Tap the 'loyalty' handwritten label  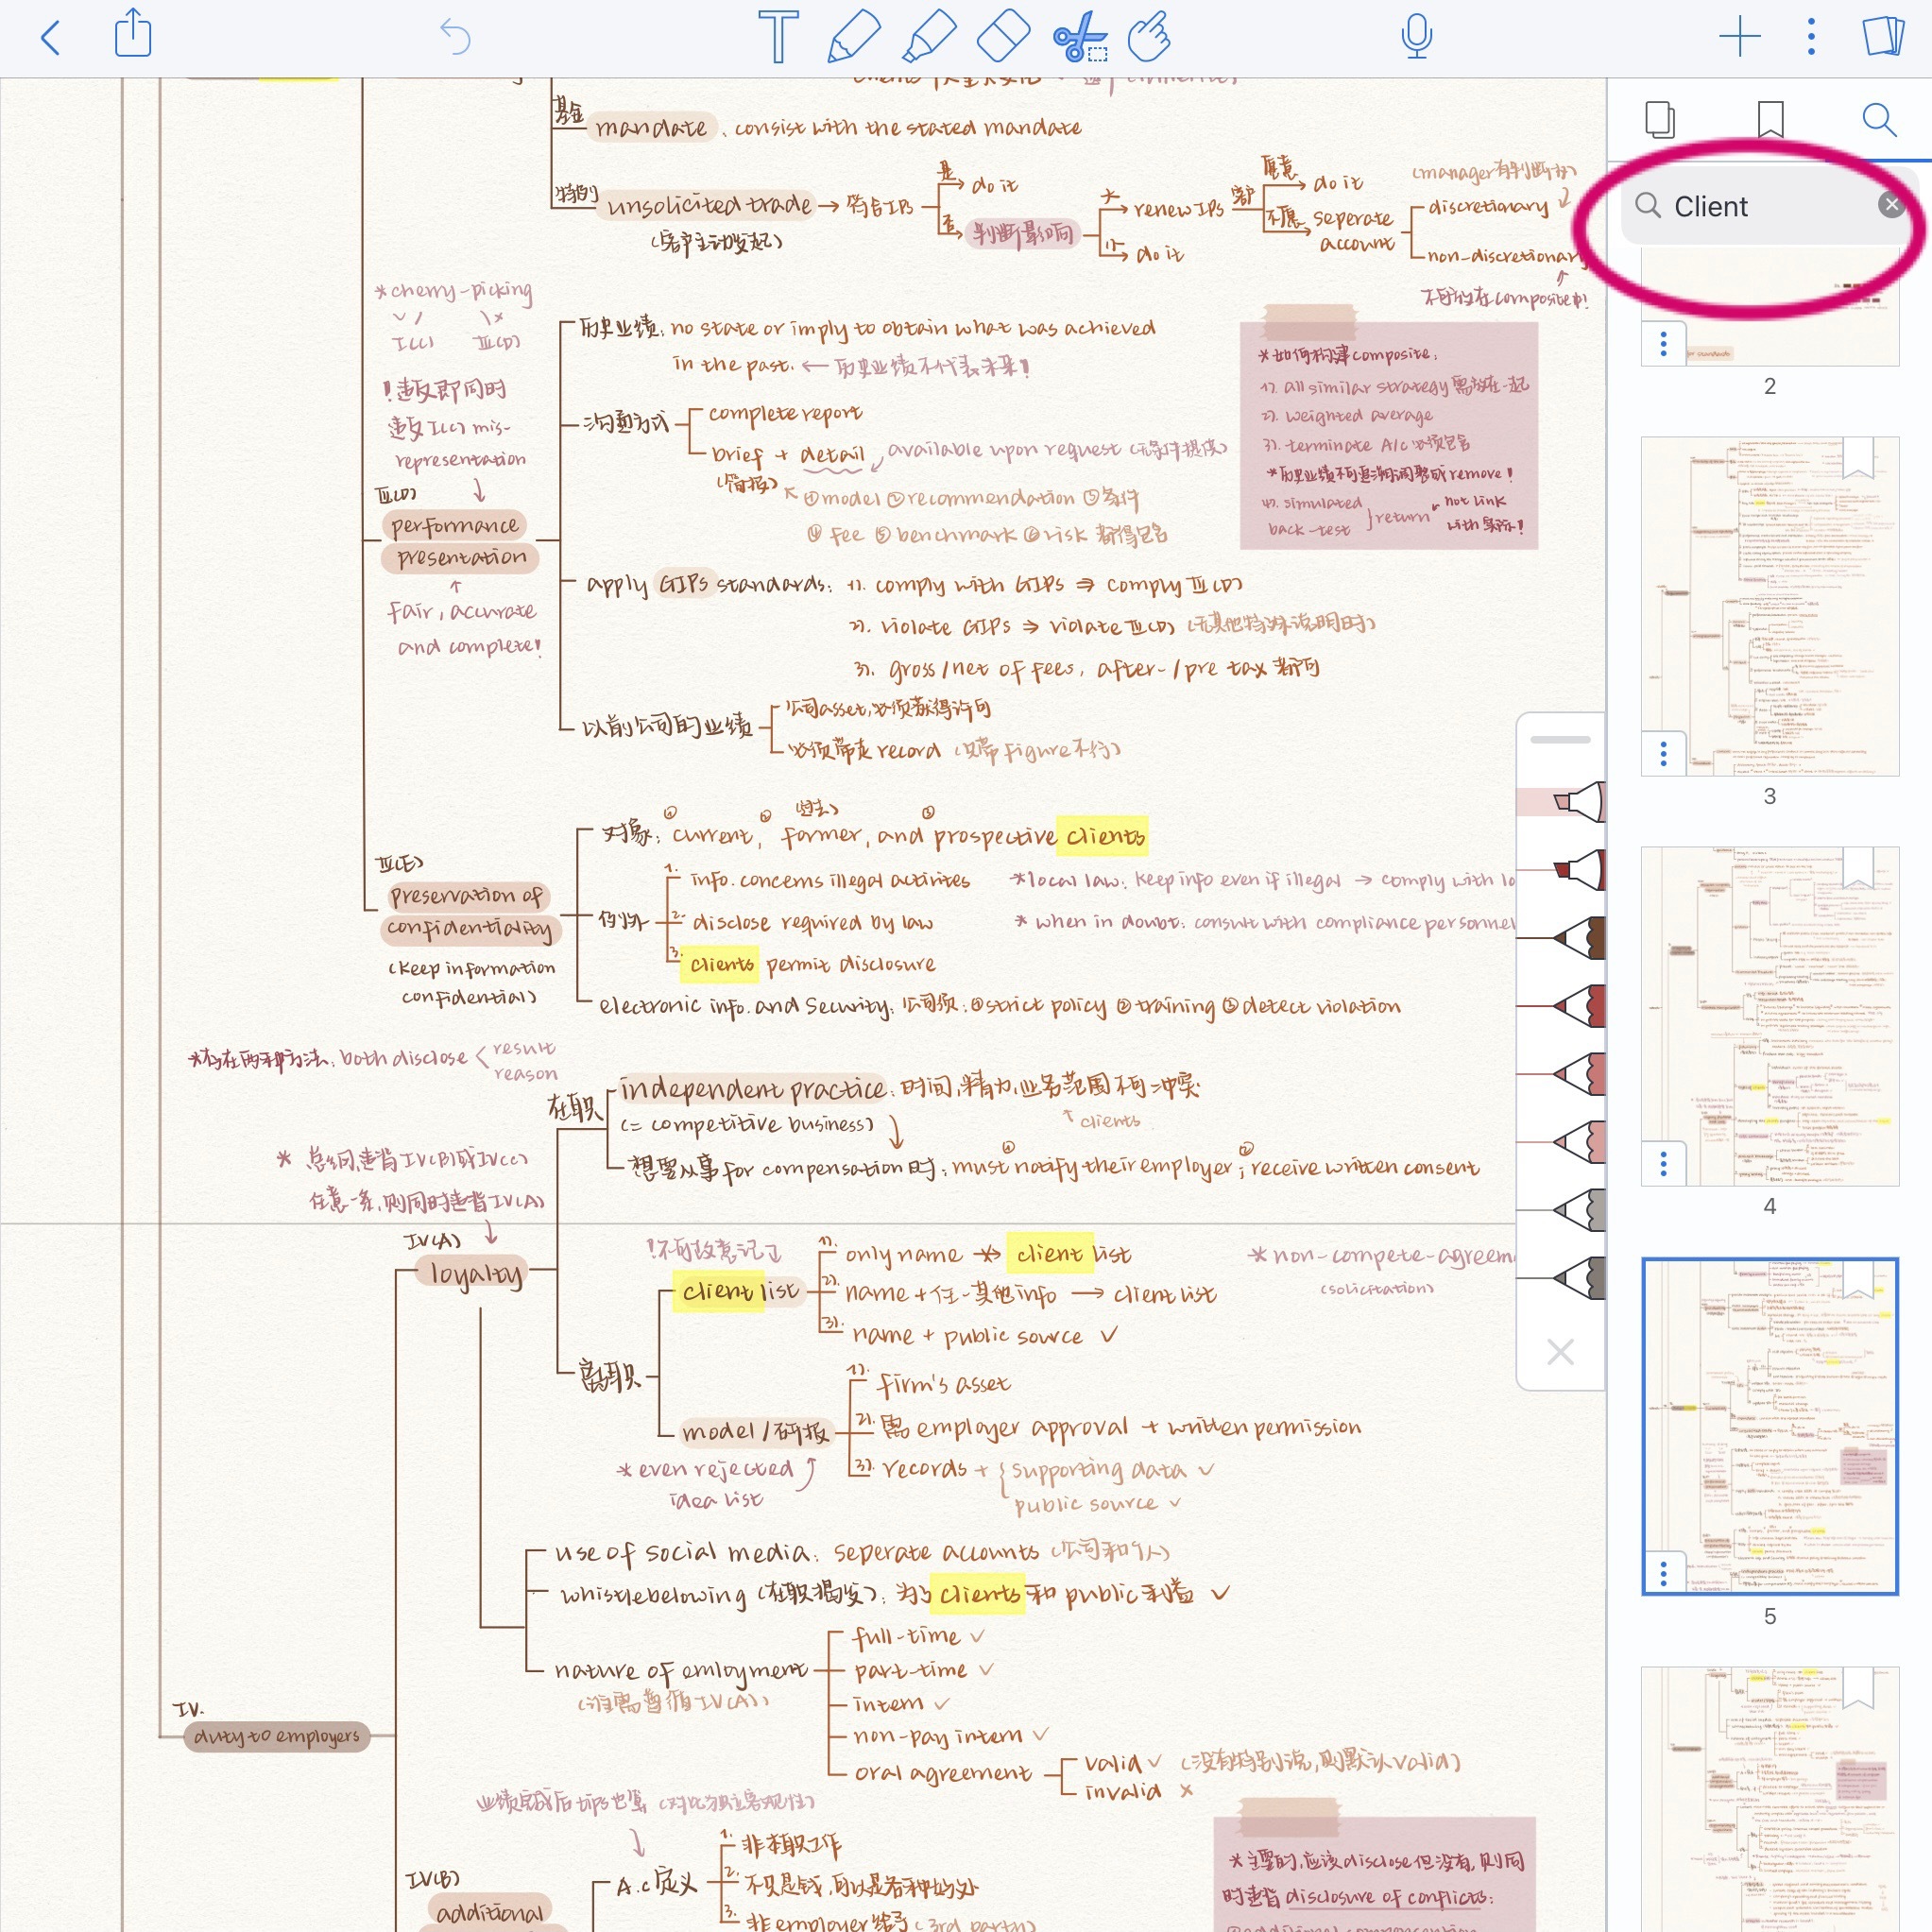(x=475, y=1274)
